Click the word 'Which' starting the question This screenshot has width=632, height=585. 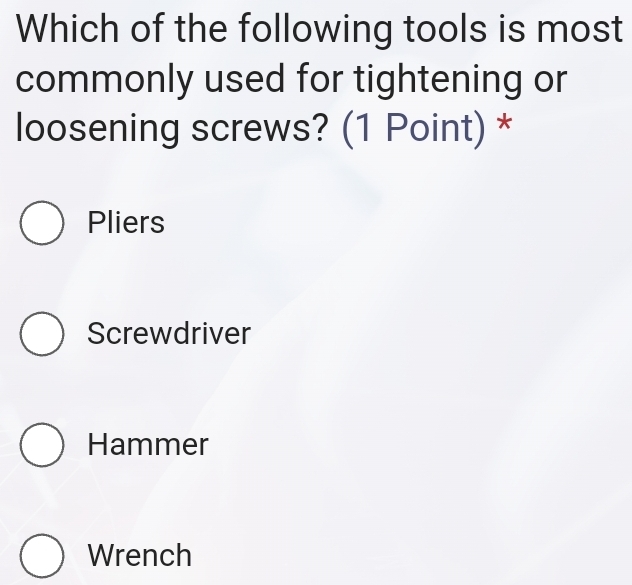(x=68, y=29)
